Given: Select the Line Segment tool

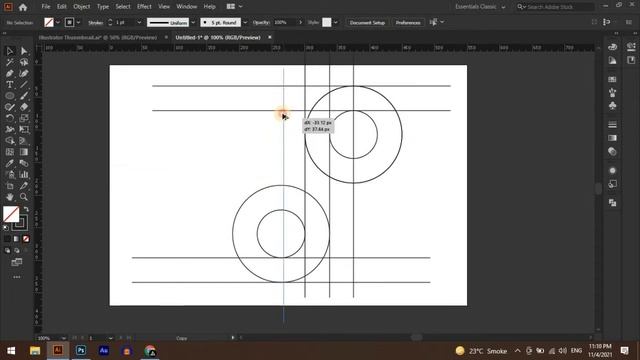Looking at the screenshot, I should [x=24, y=85].
